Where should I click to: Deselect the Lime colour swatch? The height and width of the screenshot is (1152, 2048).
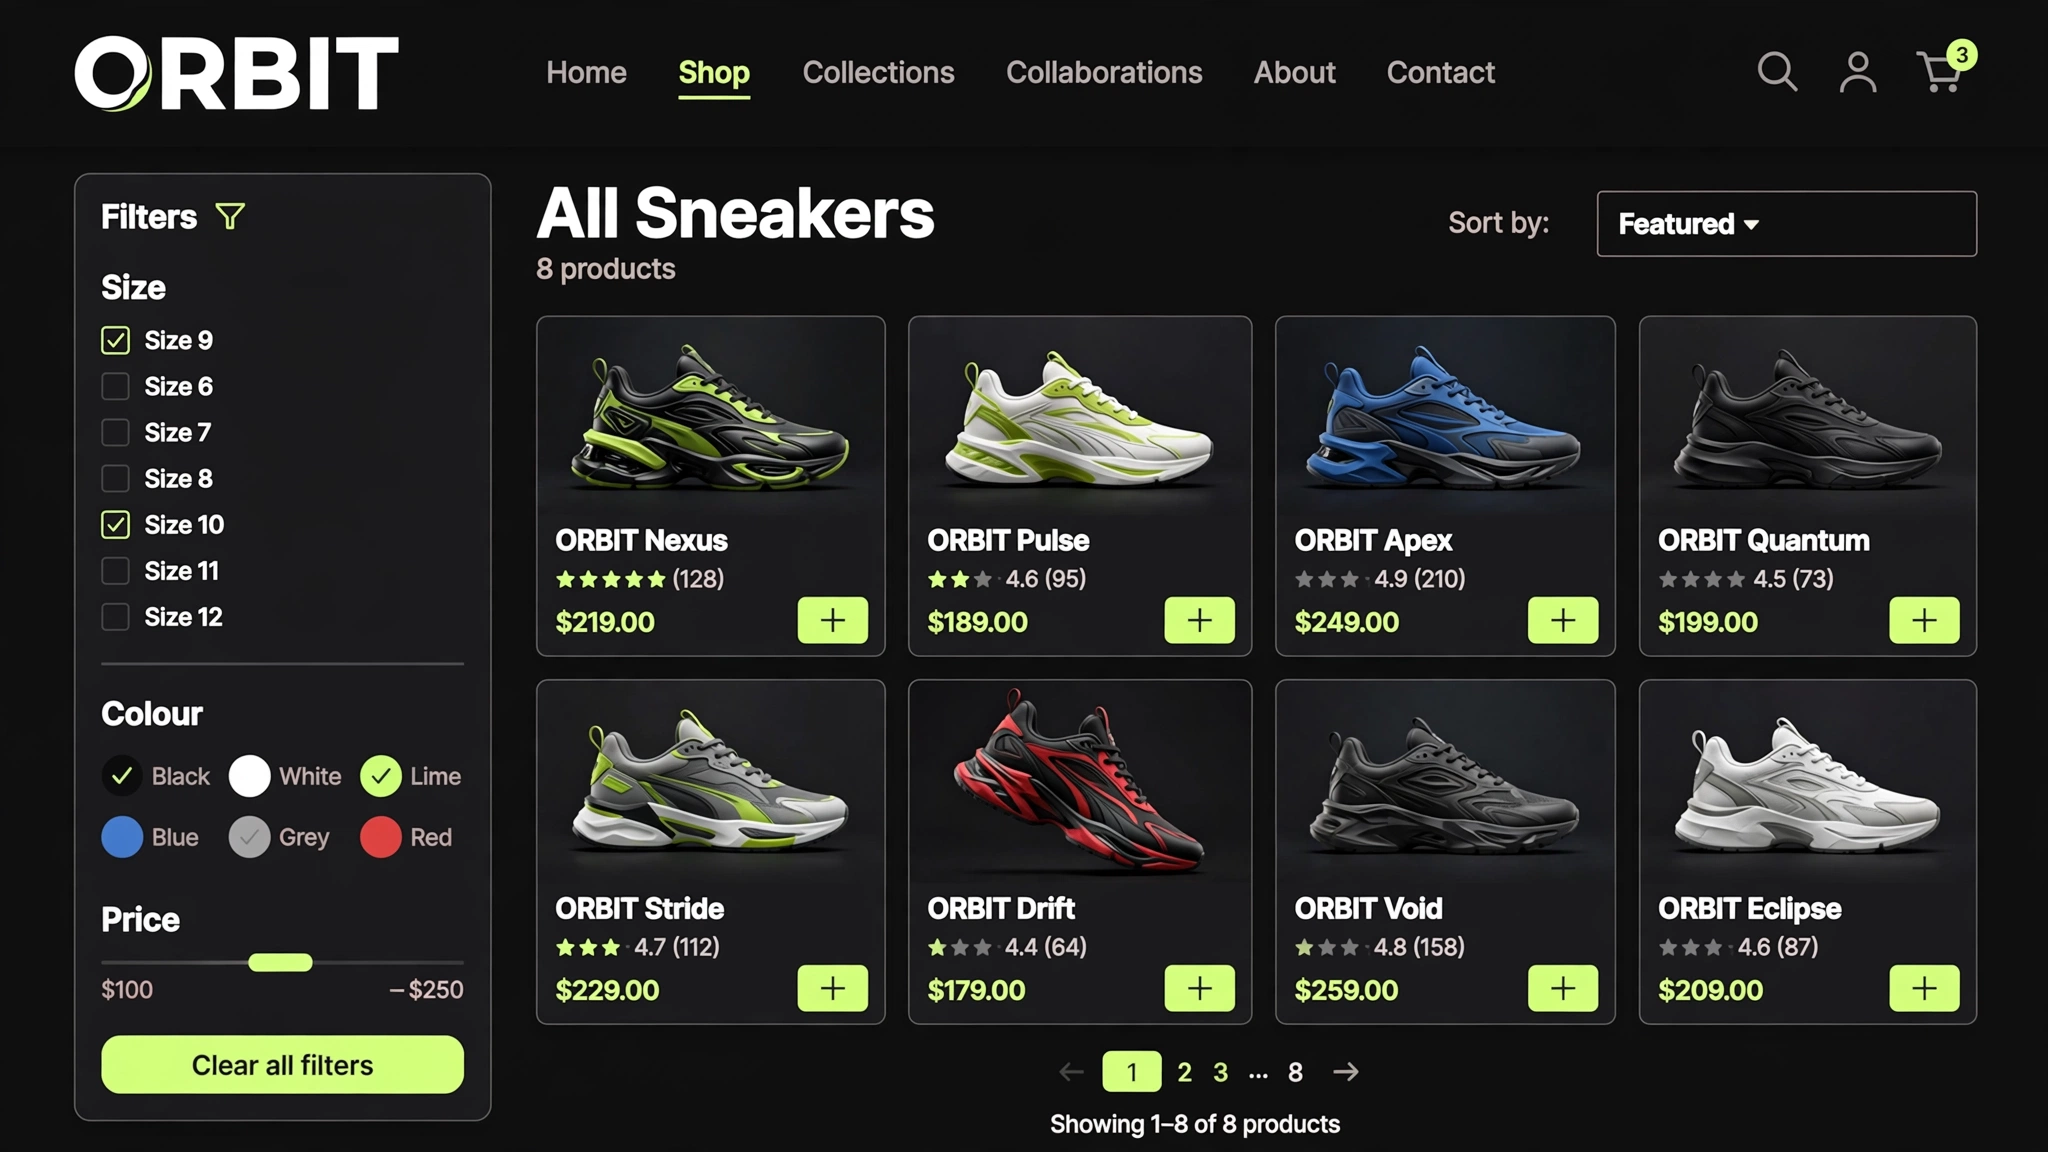point(380,776)
